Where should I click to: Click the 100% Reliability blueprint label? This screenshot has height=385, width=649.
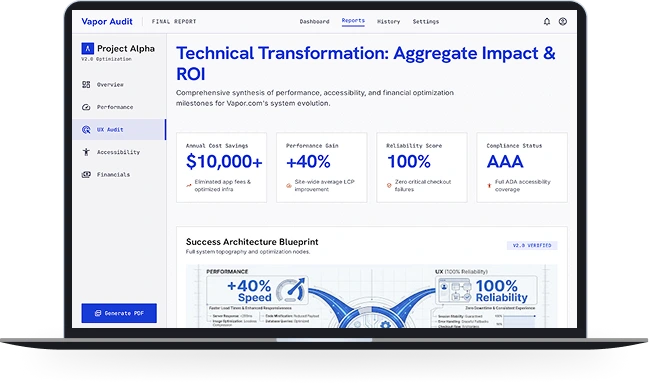pos(502,291)
